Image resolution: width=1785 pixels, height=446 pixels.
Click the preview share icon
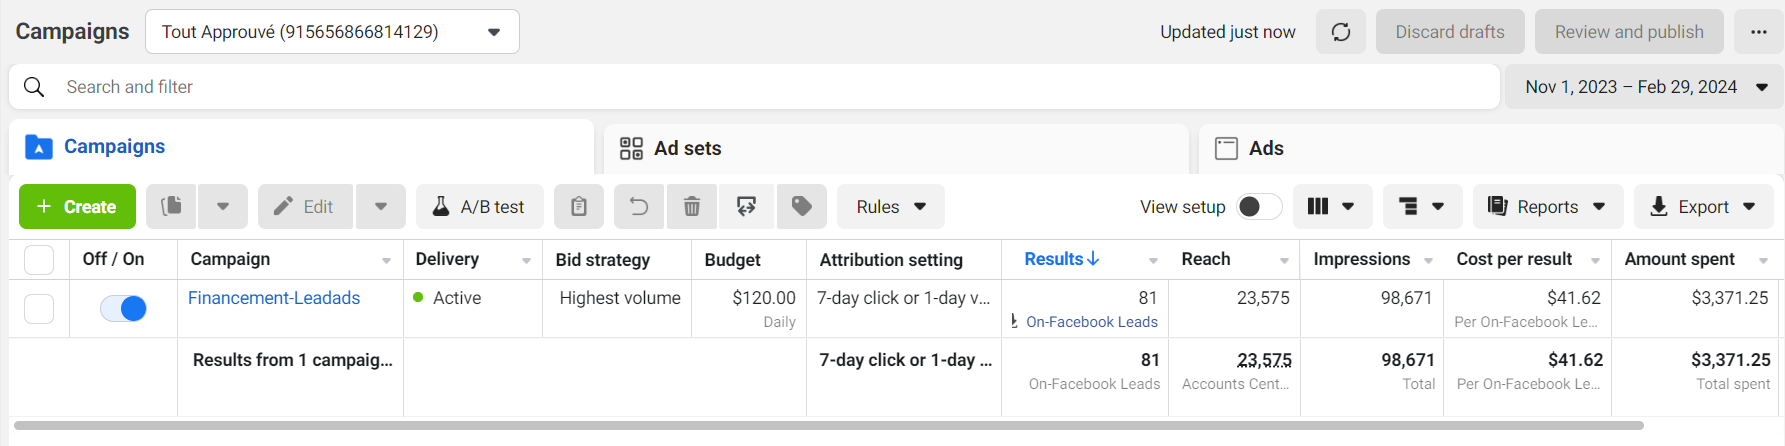(x=746, y=207)
